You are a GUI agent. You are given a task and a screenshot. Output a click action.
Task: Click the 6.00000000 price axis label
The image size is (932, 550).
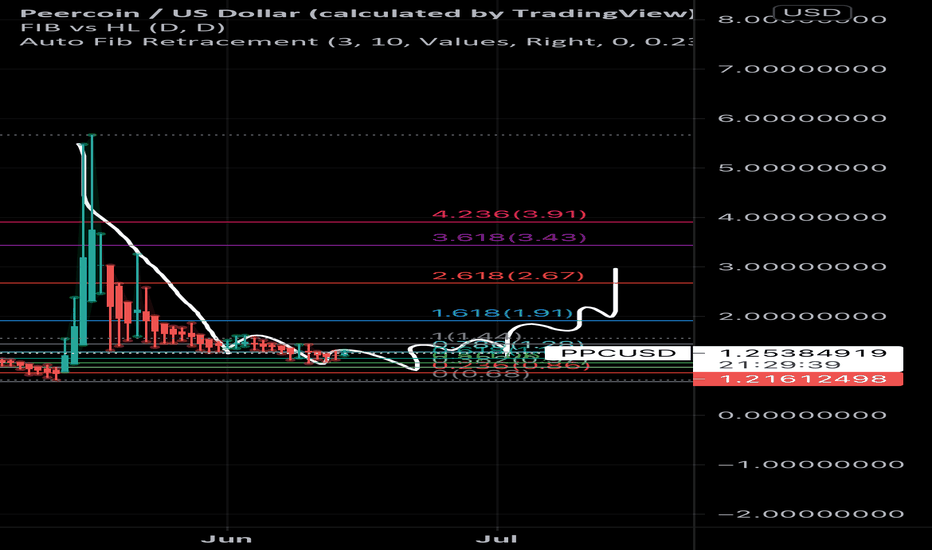click(x=802, y=118)
